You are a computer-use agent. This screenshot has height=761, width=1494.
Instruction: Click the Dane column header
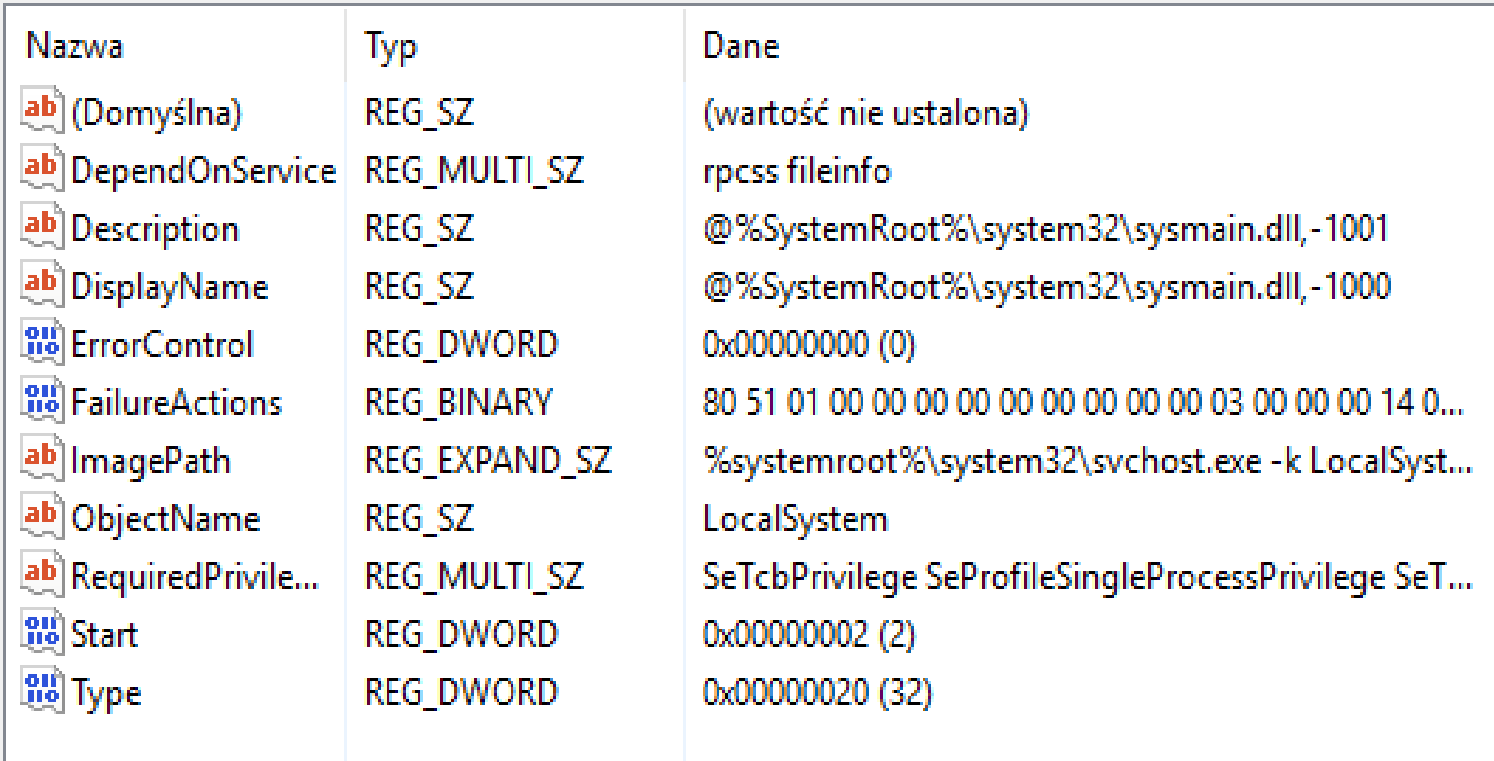point(741,46)
